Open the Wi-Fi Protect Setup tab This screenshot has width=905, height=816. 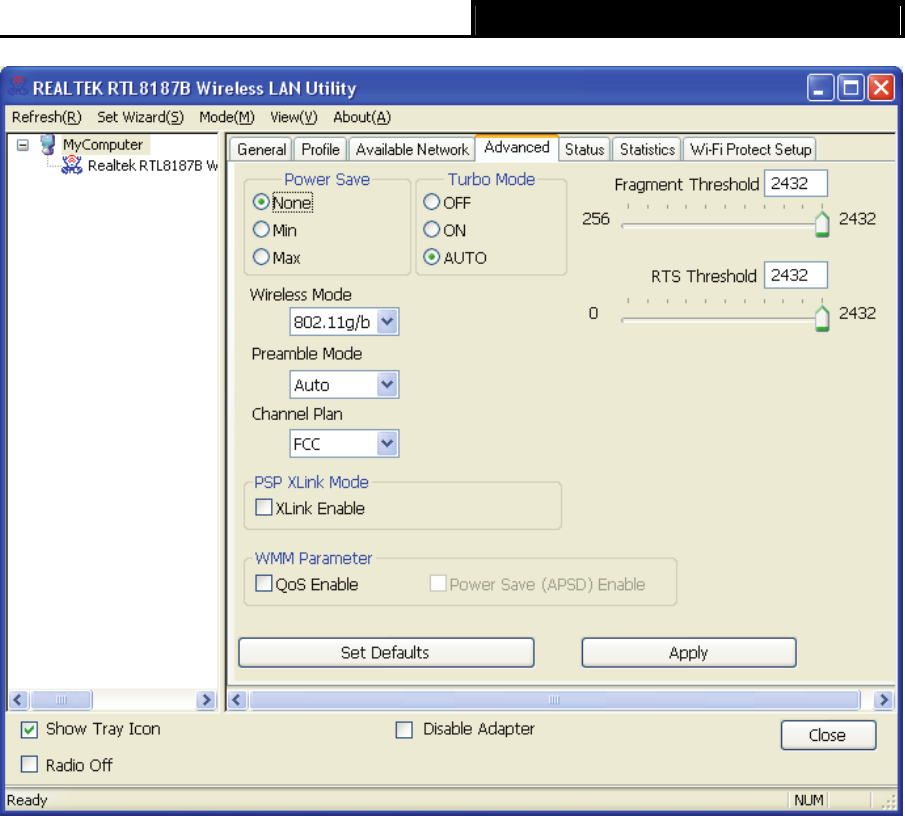750,149
